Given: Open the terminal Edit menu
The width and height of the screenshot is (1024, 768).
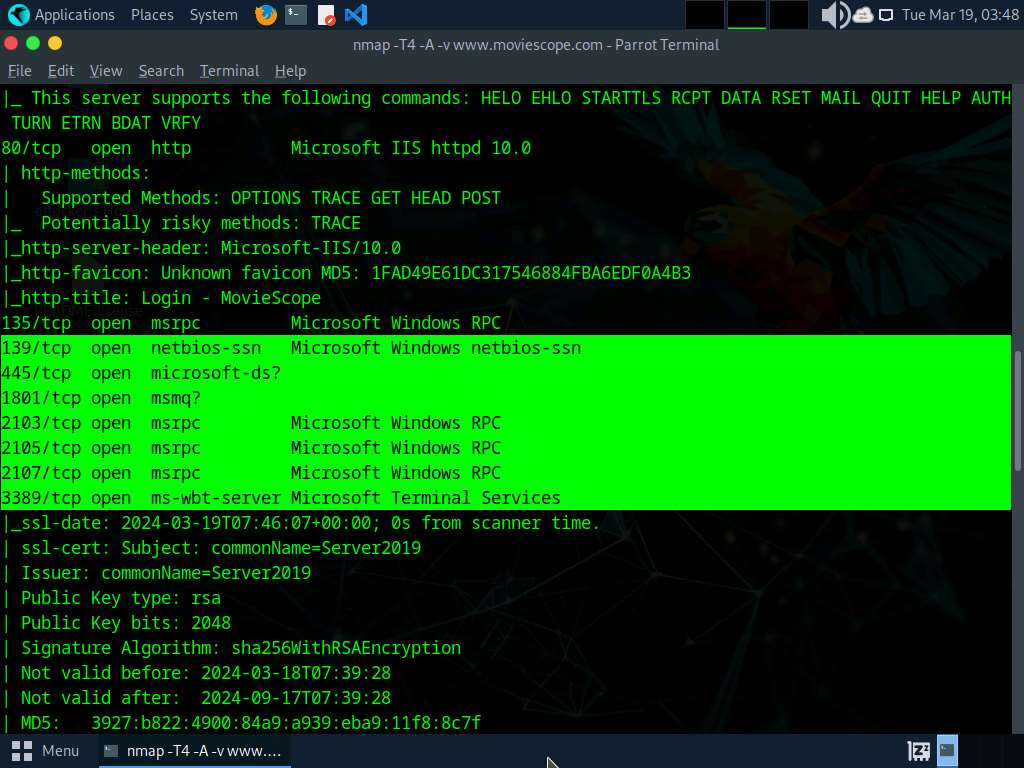Looking at the screenshot, I should click(61, 71).
